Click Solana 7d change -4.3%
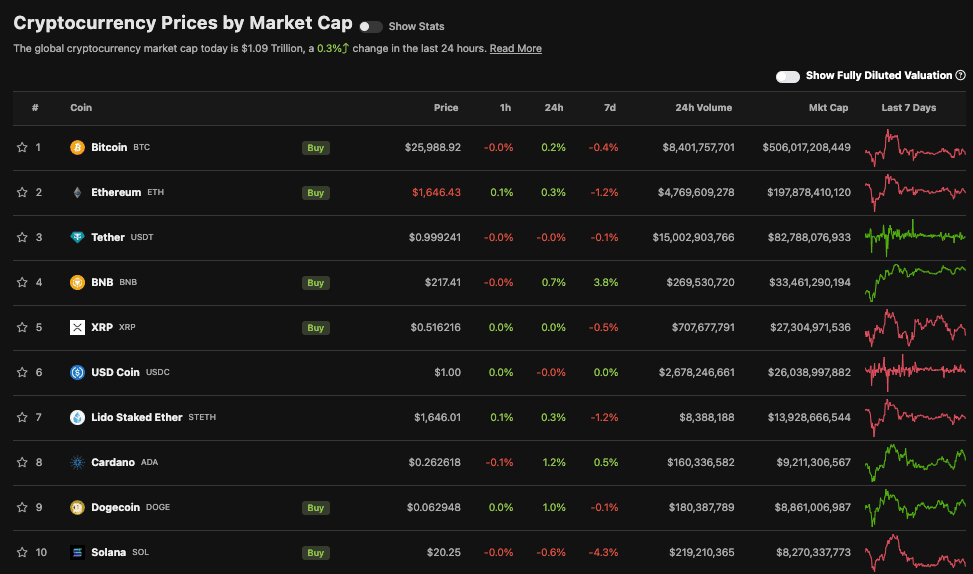Viewport: 973px width, 574px height. coord(603,552)
